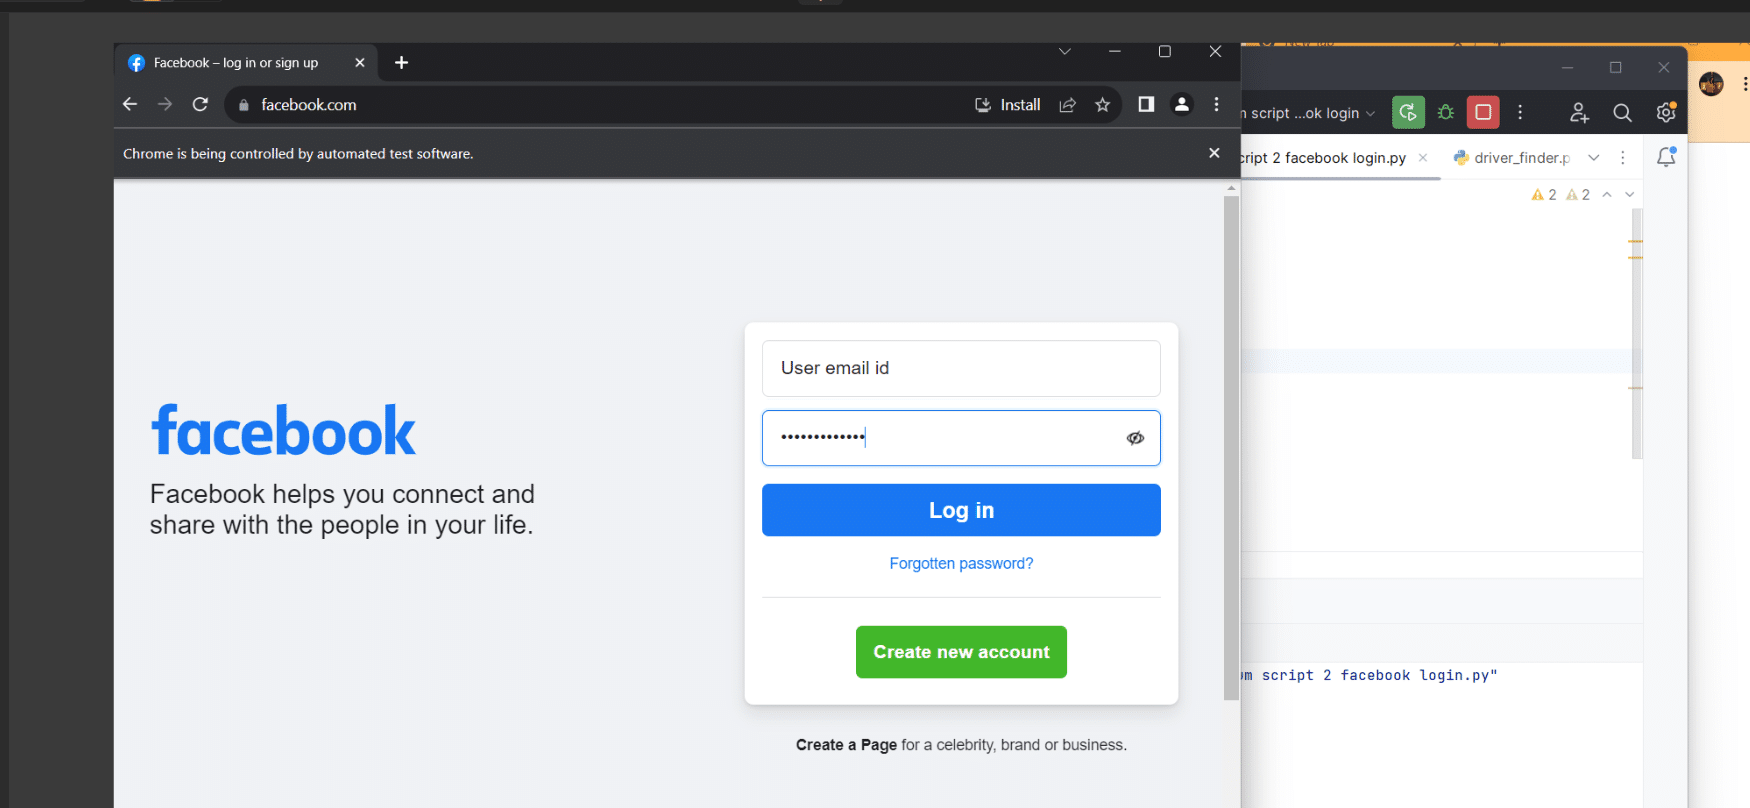Show hidden editor tabs dropdown
Viewport: 1750px width, 808px height.
1594,158
